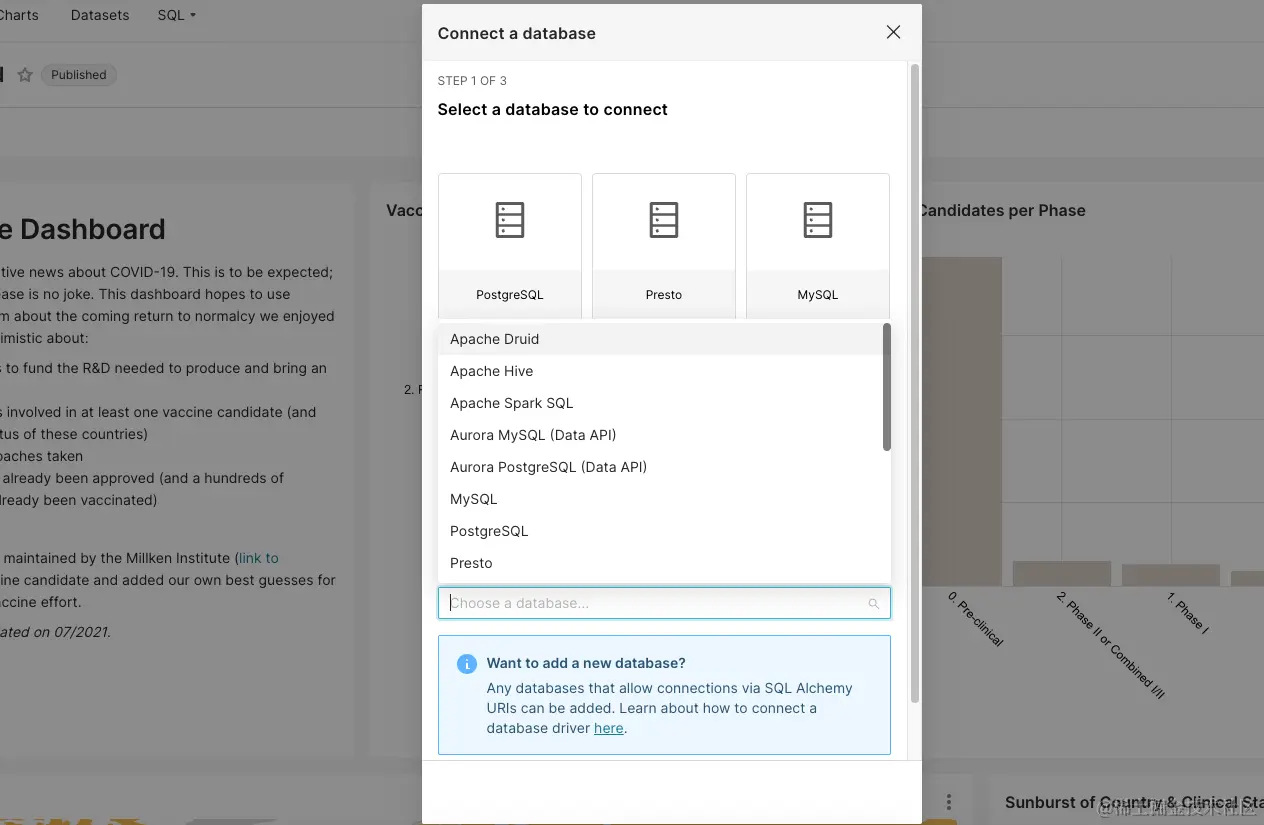Image resolution: width=1264 pixels, height=825 pixels.
Task: Open the Milken Institute 'link to' hyperlink
Action: click(x=258, y=558)
